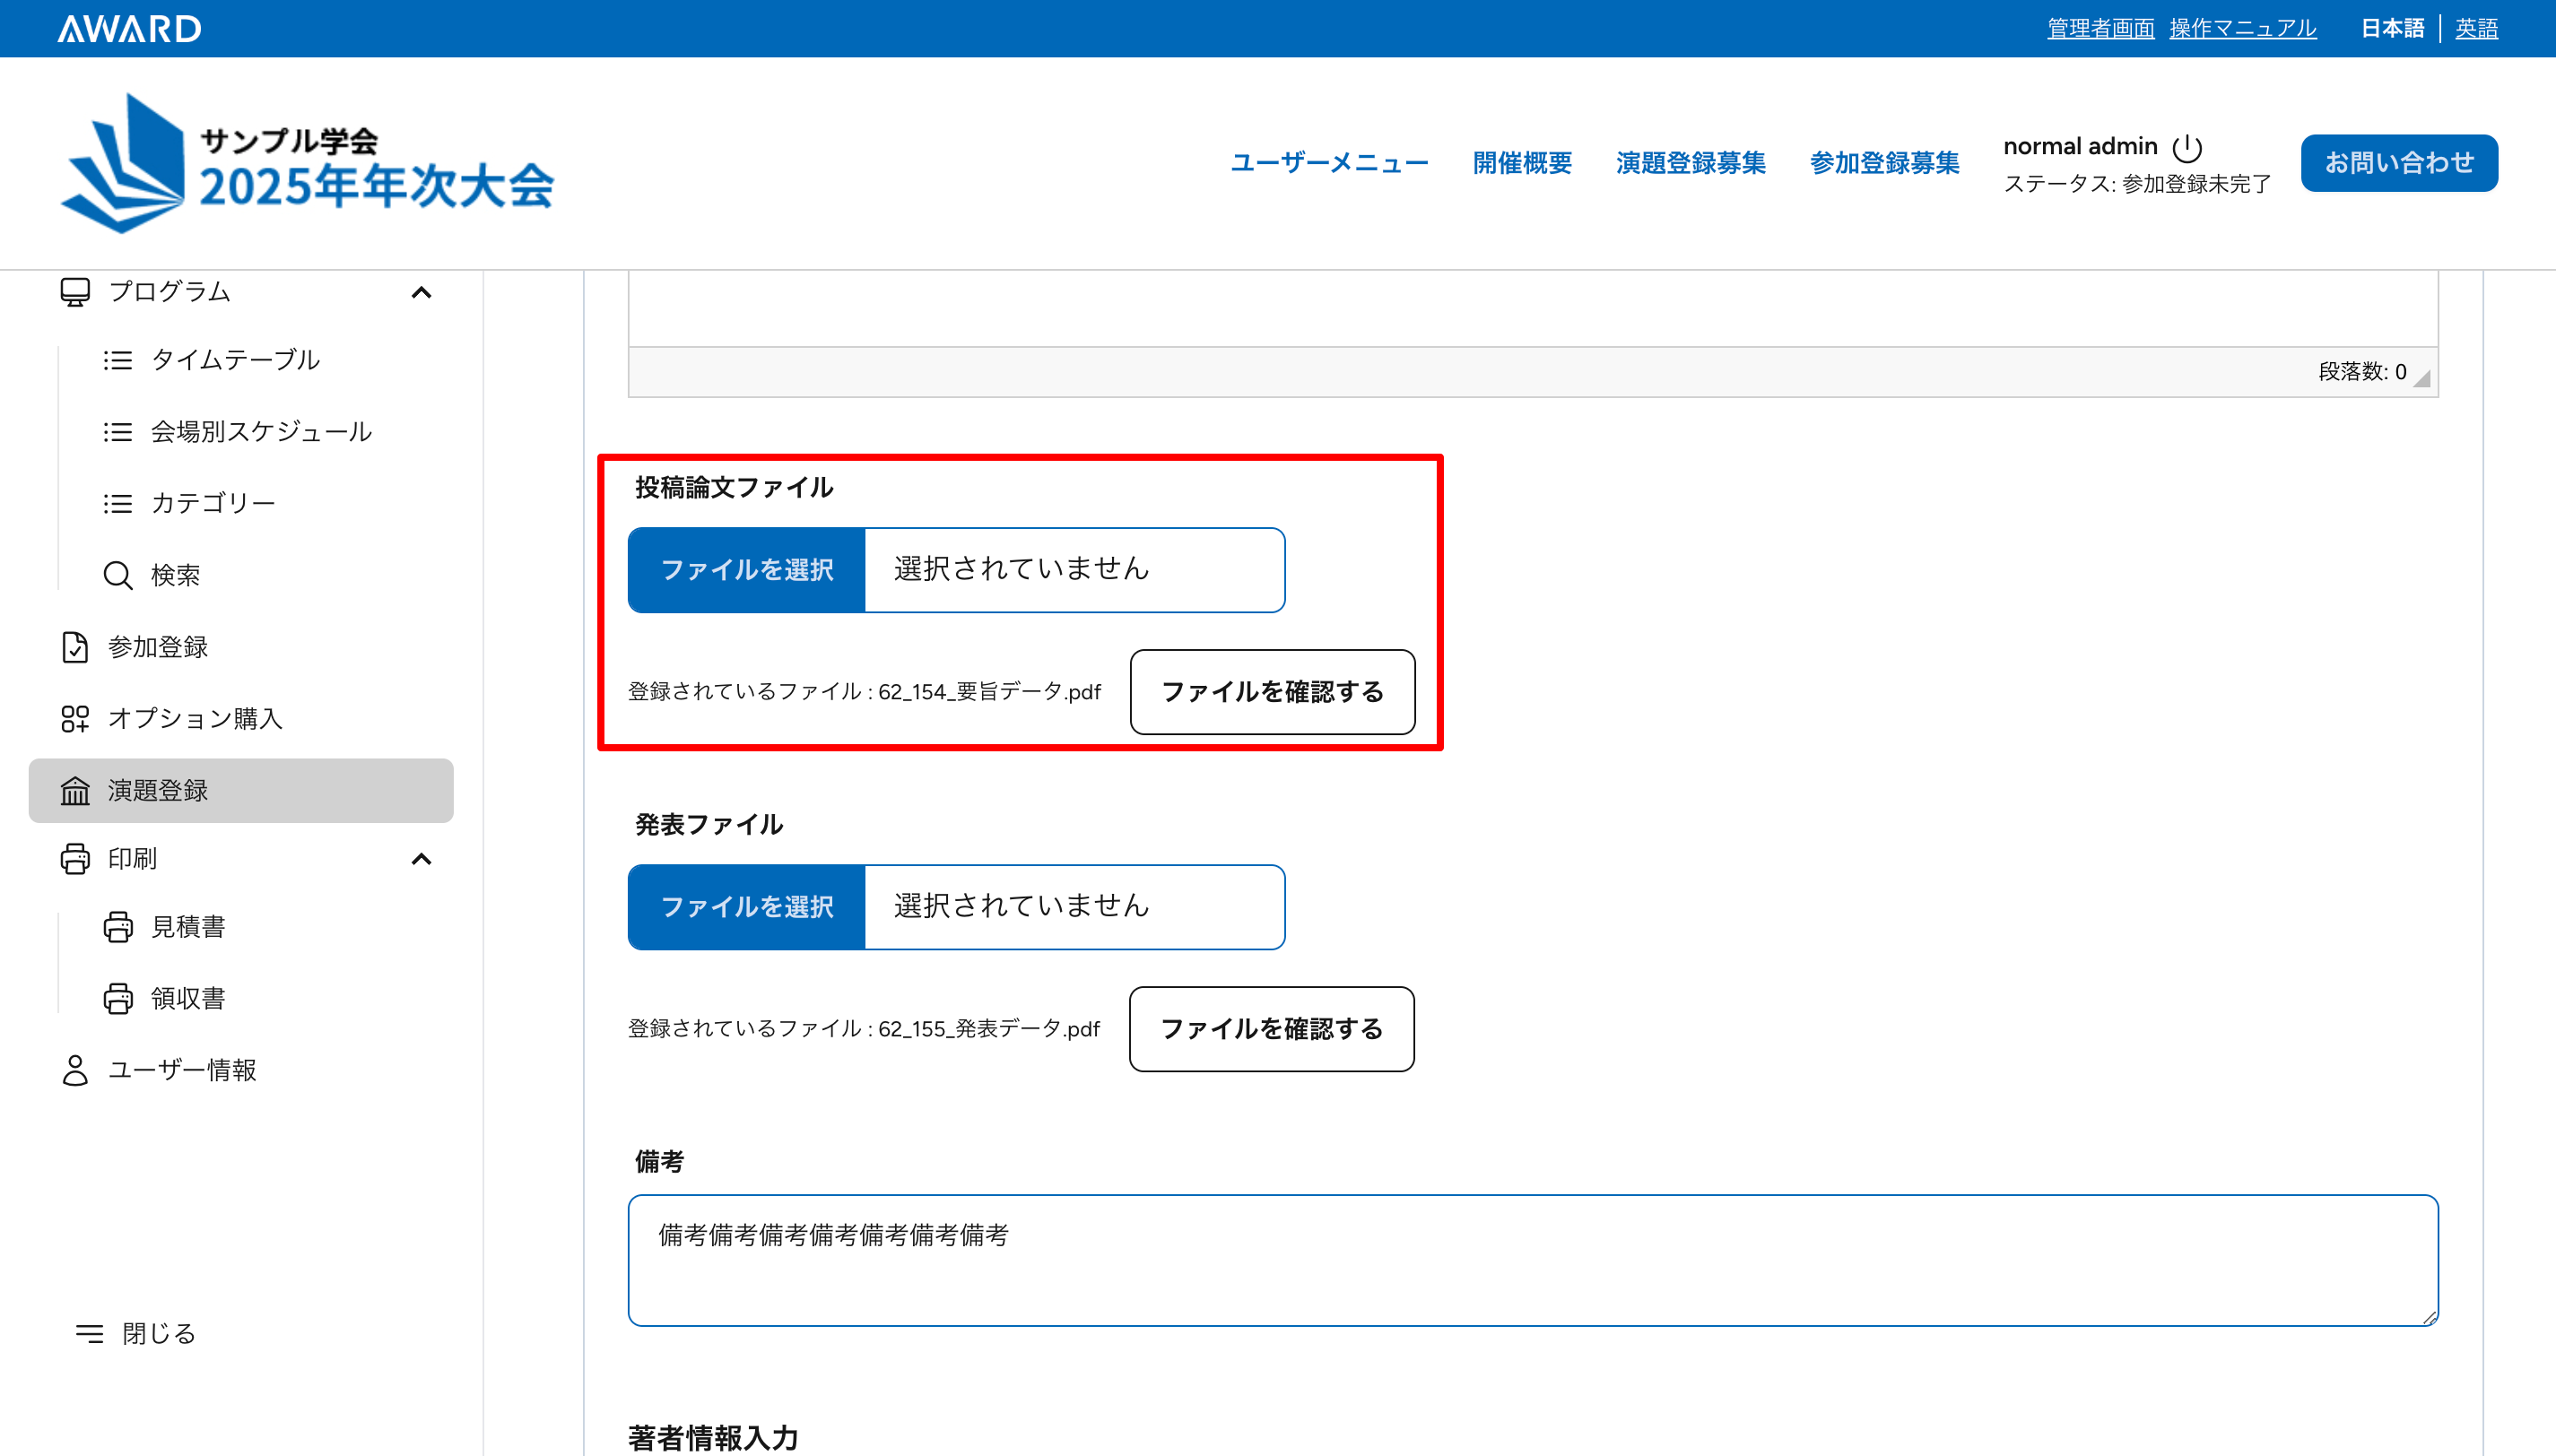Click the オプション購入 grid-plus icon
This screenshot has height=1456, width=2556.
[x=75, y=718]
